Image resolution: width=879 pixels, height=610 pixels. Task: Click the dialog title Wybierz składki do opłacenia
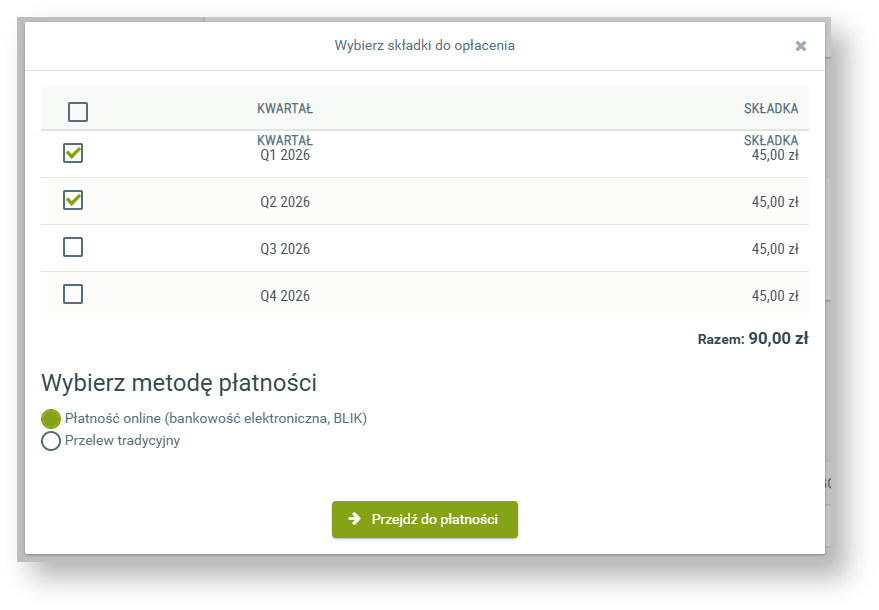click(425, 45)
